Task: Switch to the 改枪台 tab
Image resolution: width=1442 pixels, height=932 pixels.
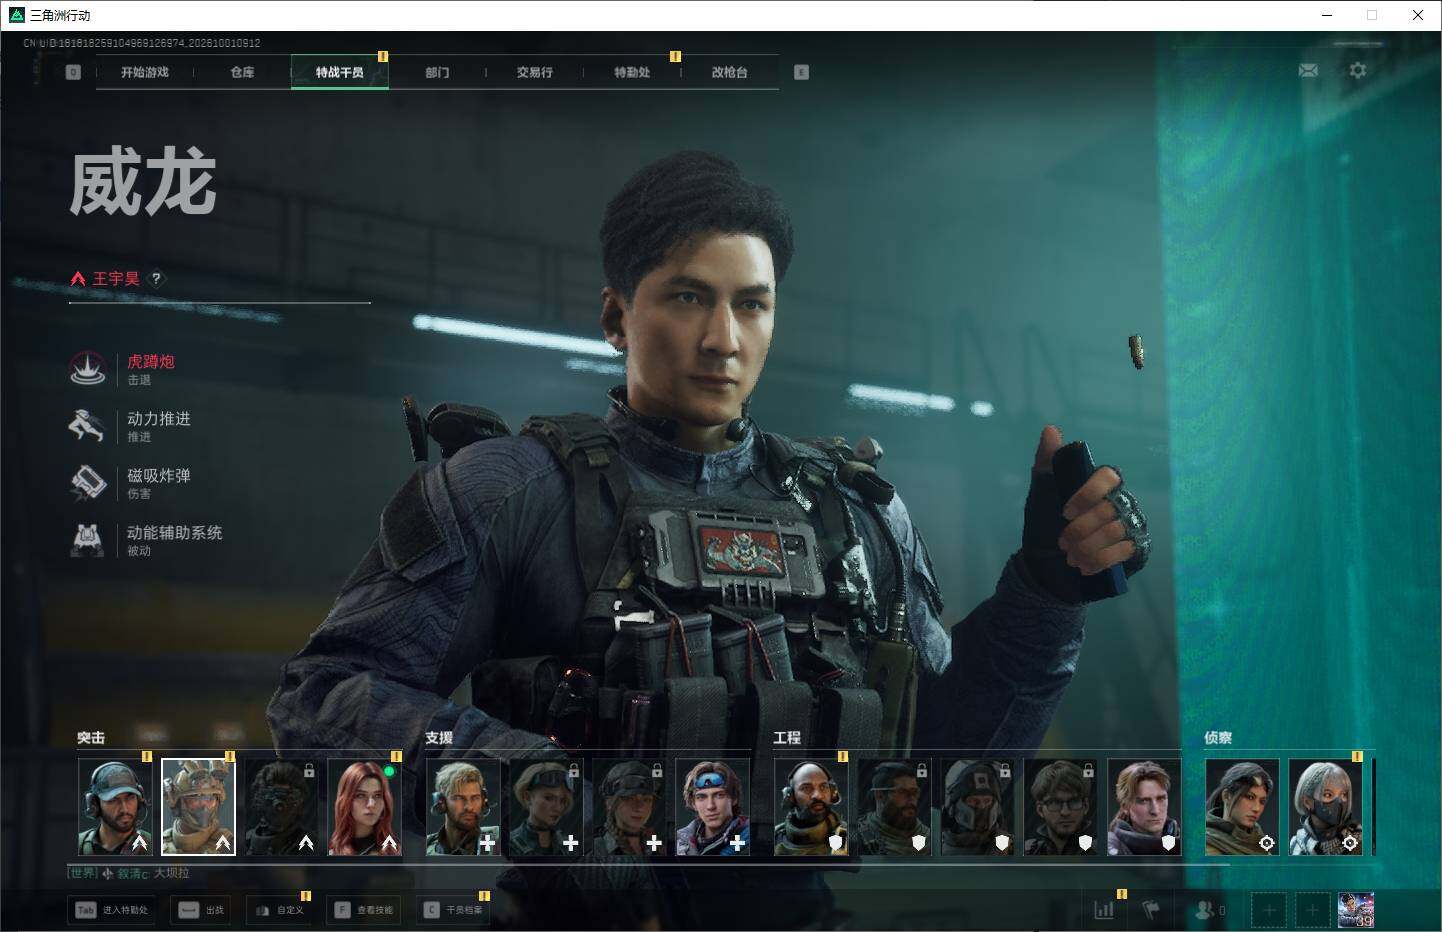Action: (729, 72)
